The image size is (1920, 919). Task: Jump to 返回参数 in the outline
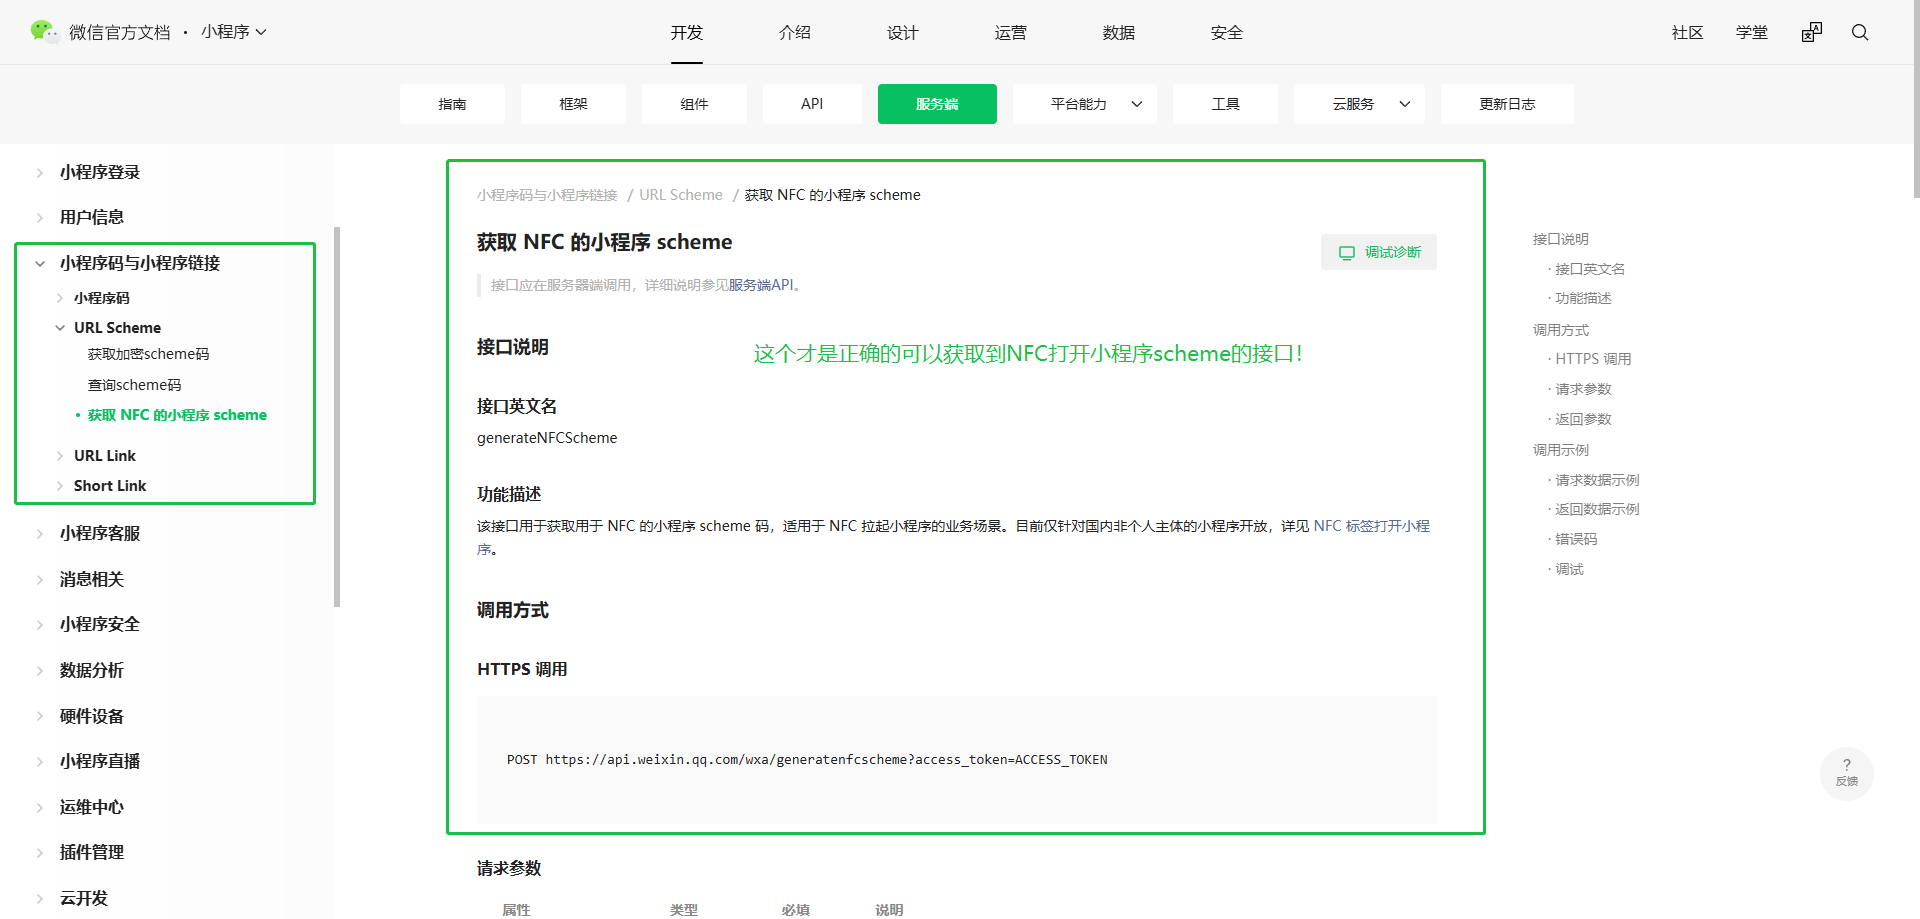coord(1583,419)
